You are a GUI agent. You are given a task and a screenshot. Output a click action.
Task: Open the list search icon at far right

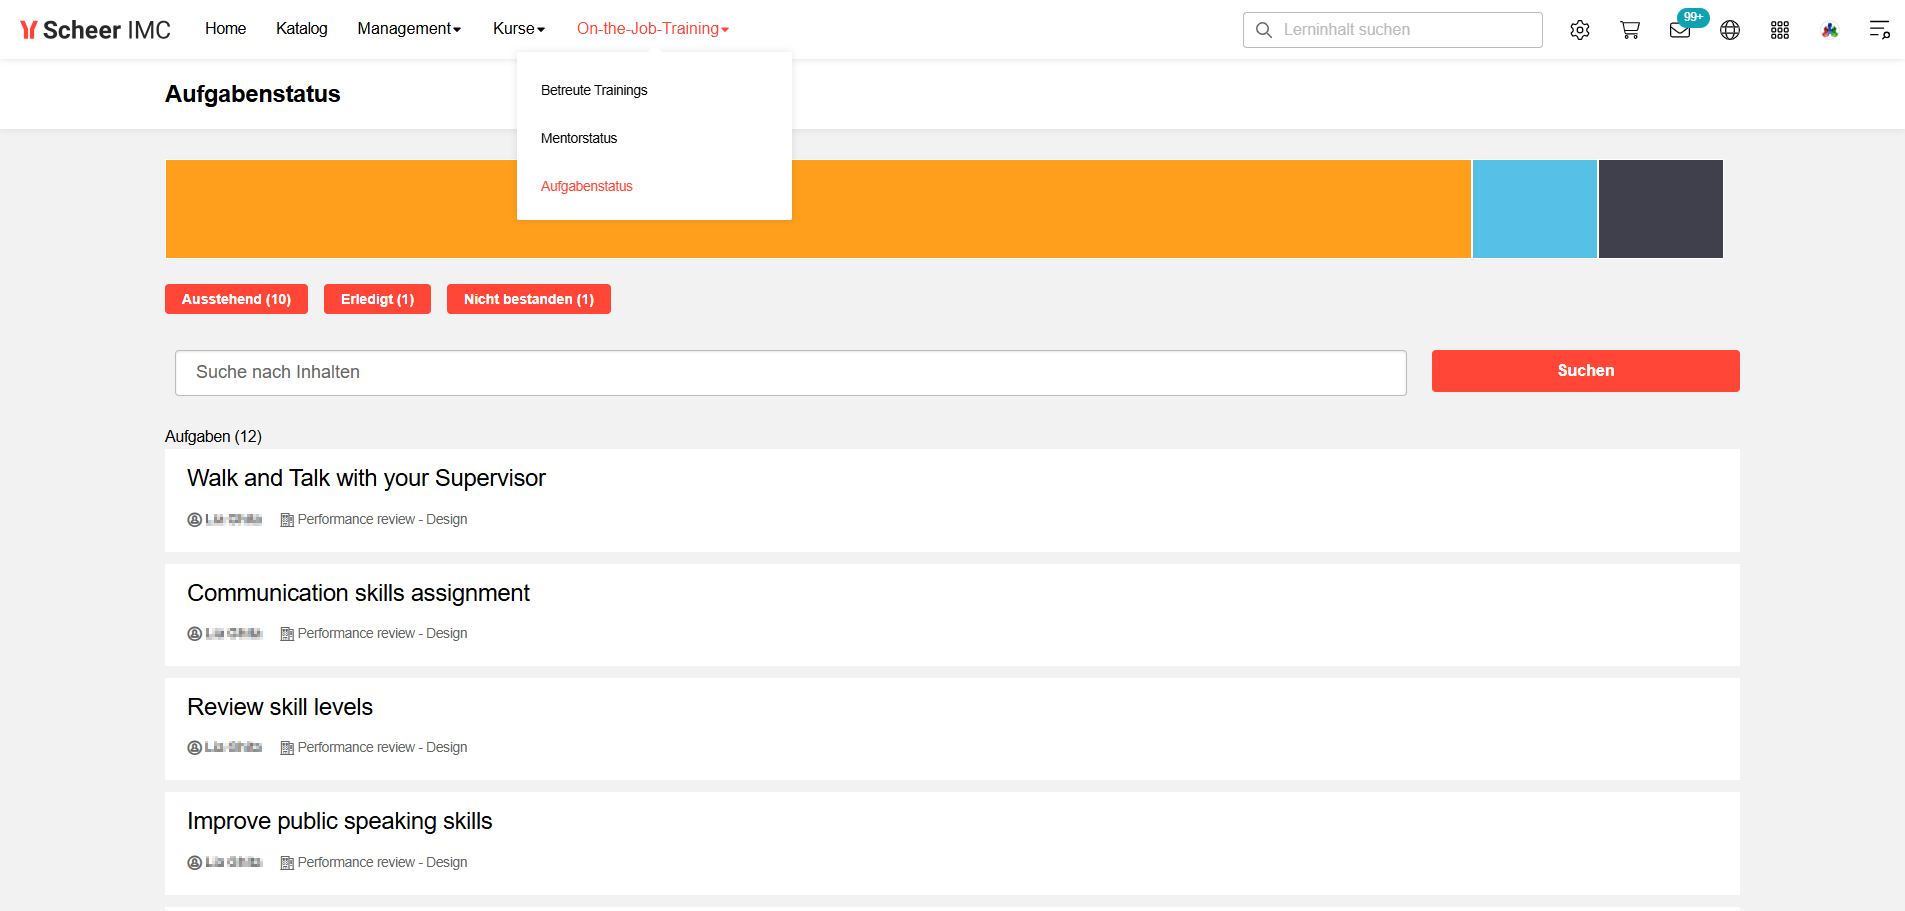1880,30
